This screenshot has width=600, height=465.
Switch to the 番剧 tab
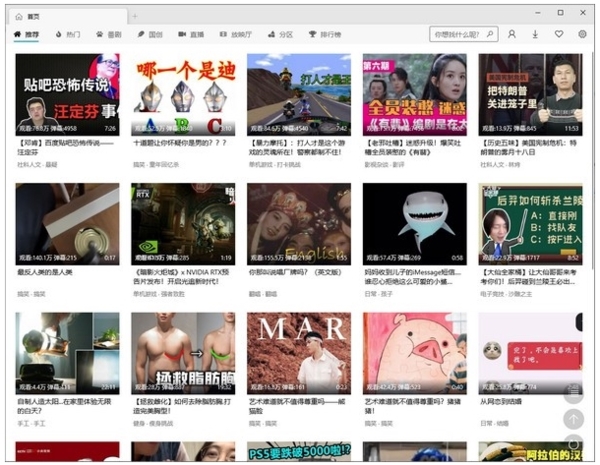pyautogui.click(x=109, y=34)
